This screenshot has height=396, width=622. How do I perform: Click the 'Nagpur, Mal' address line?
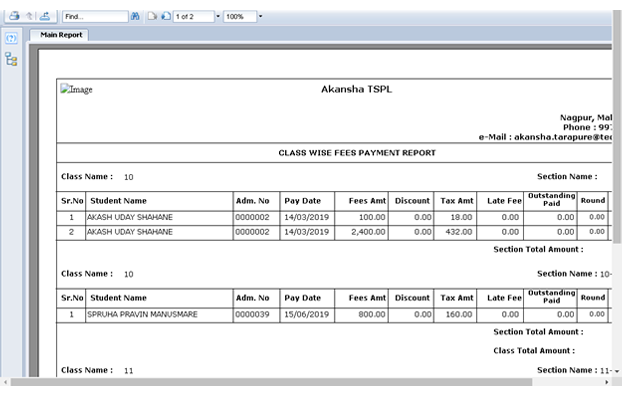[586, 117]
